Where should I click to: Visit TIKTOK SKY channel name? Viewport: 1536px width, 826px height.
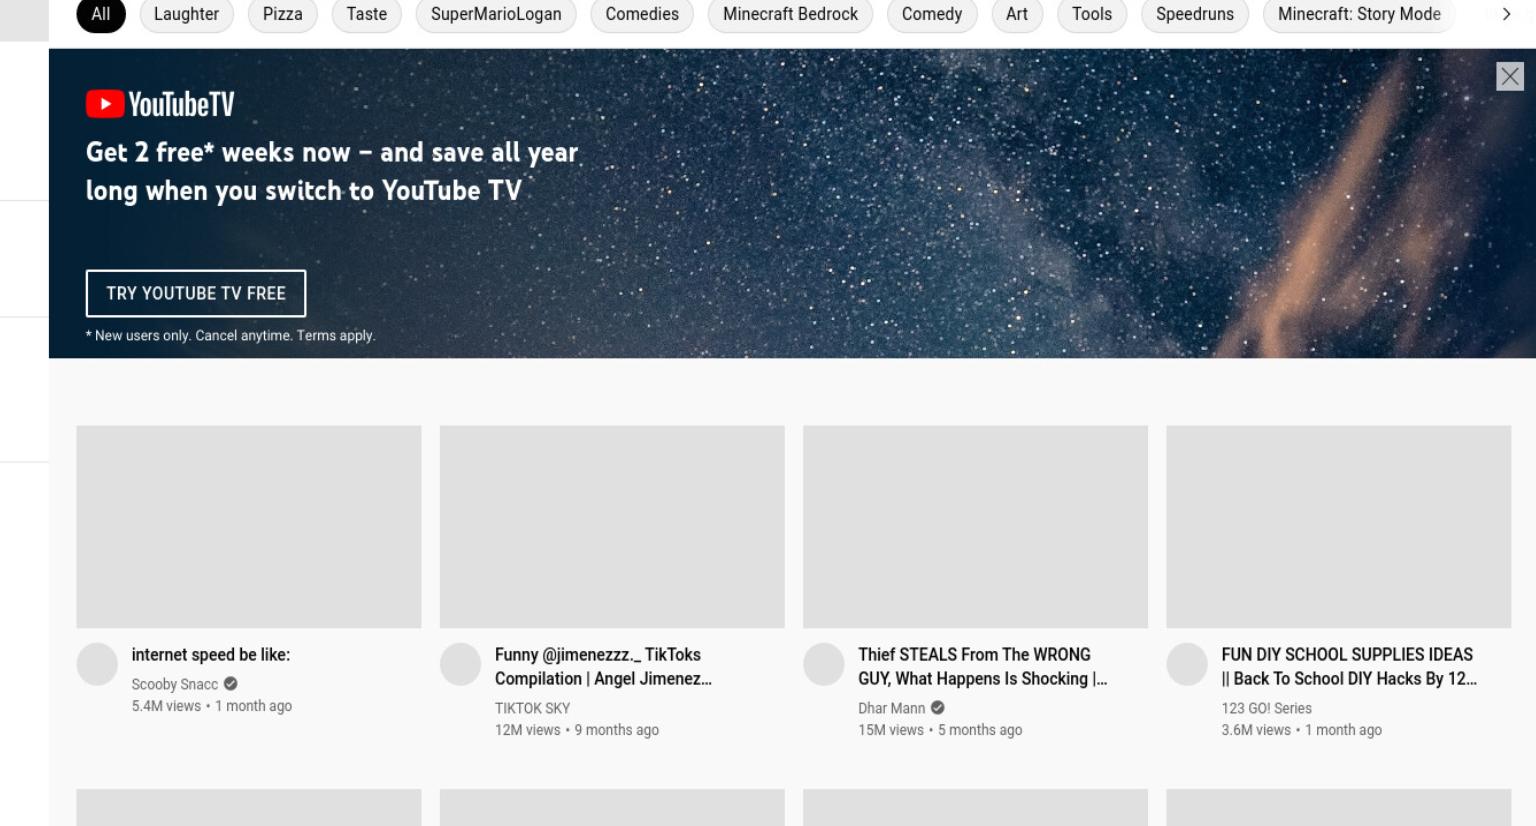pyautogui.click(x=532, y=708)
